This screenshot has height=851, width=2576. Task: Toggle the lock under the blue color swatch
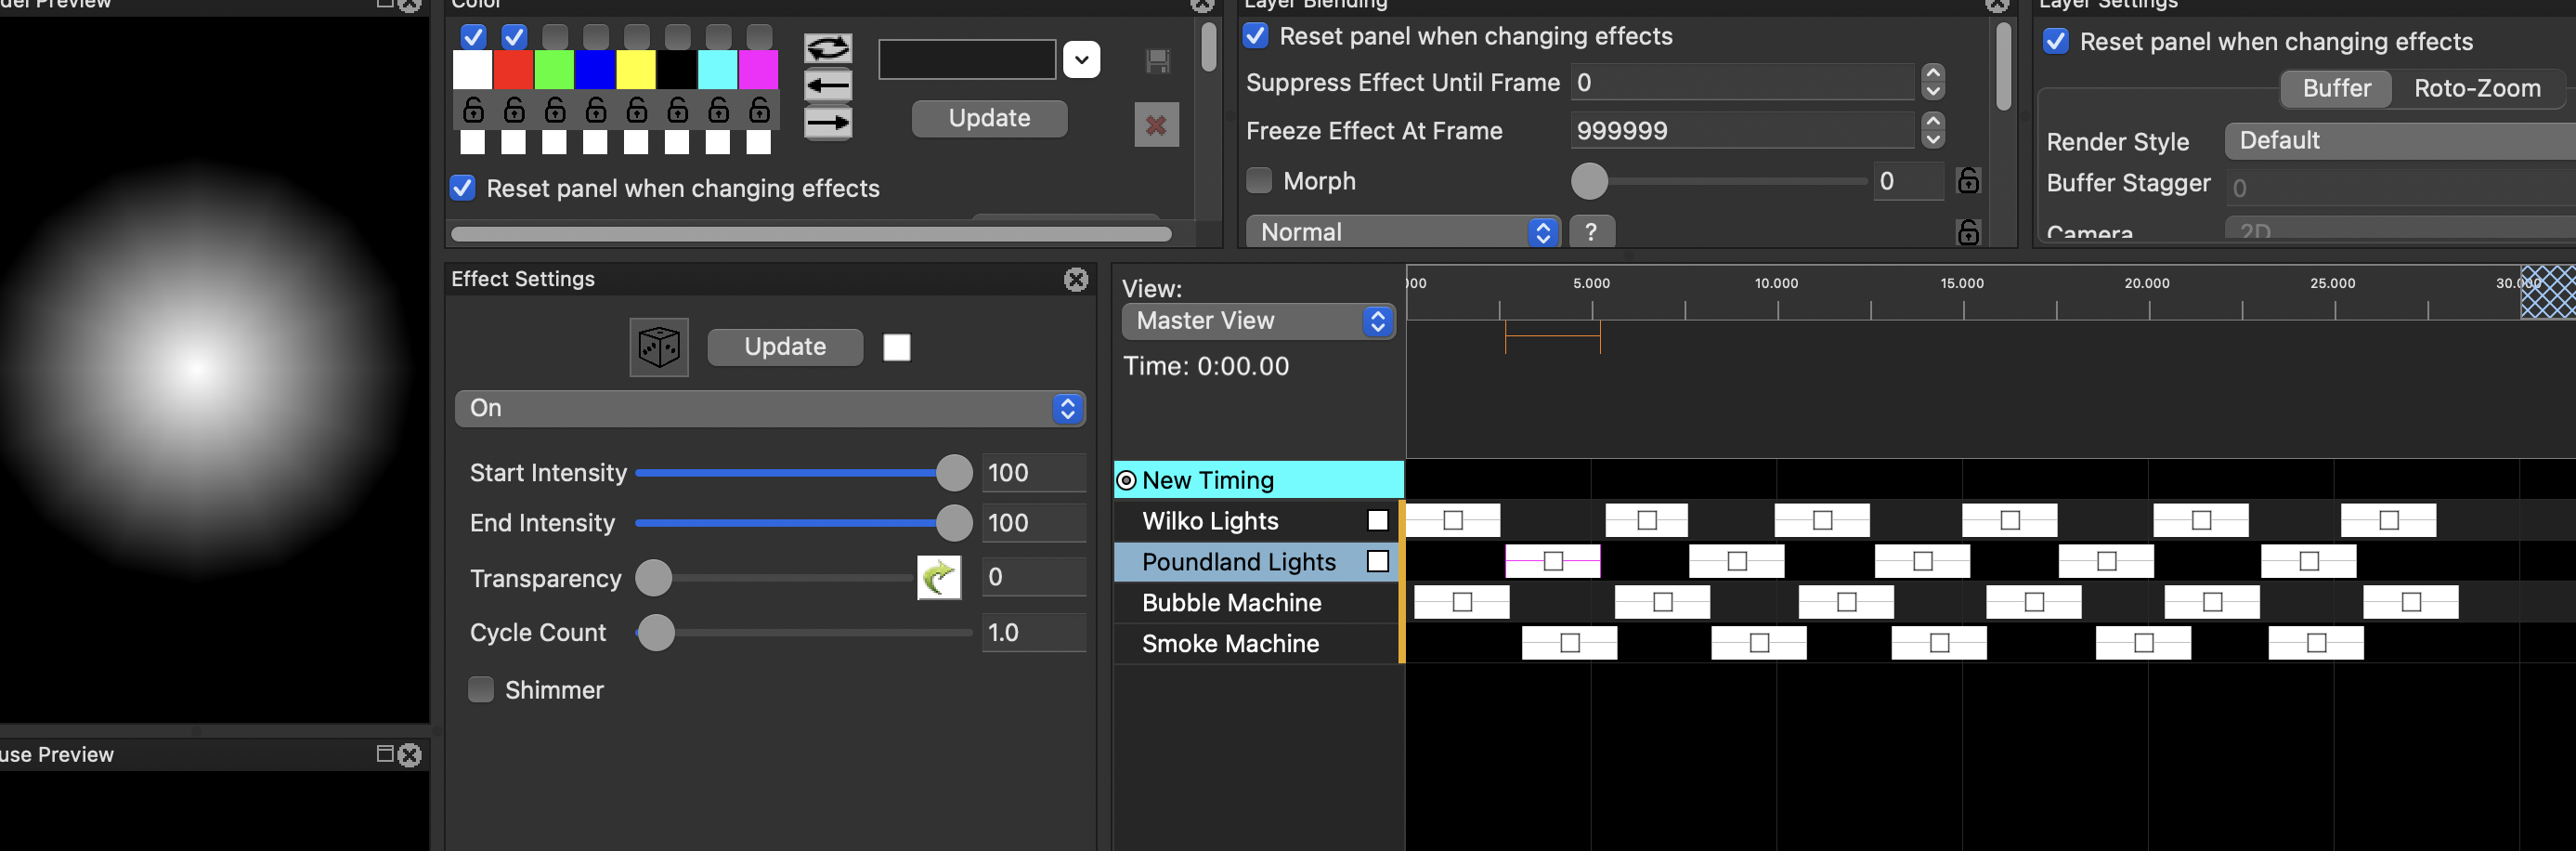pyautogui.click(x=596, y=109)
